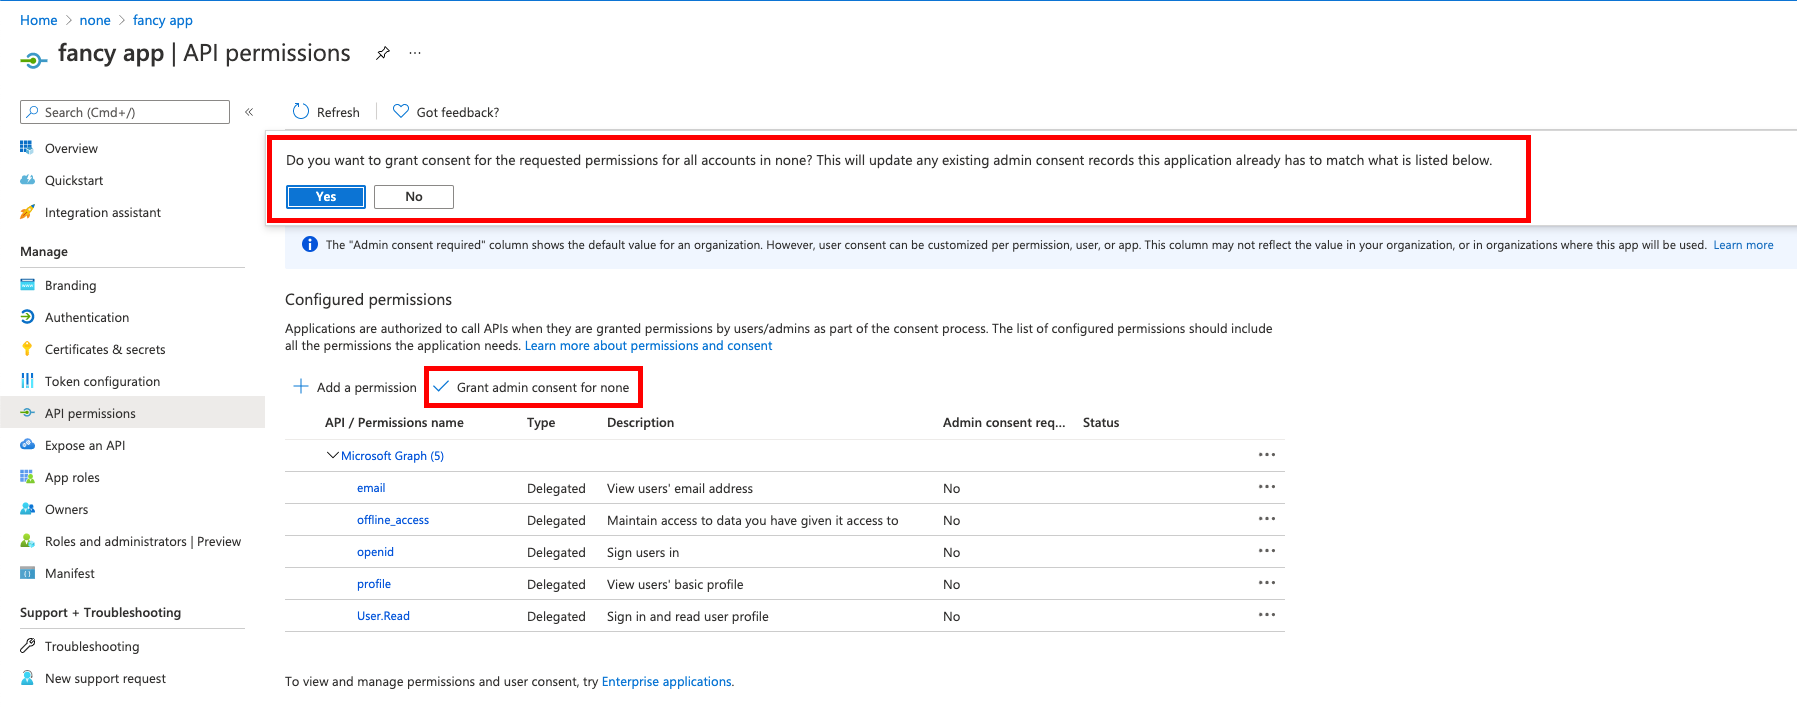Open more options for Microsoft Graph row
Image resolution: width=1797 pixels, height=707 pixels.
pos(1267,455)
